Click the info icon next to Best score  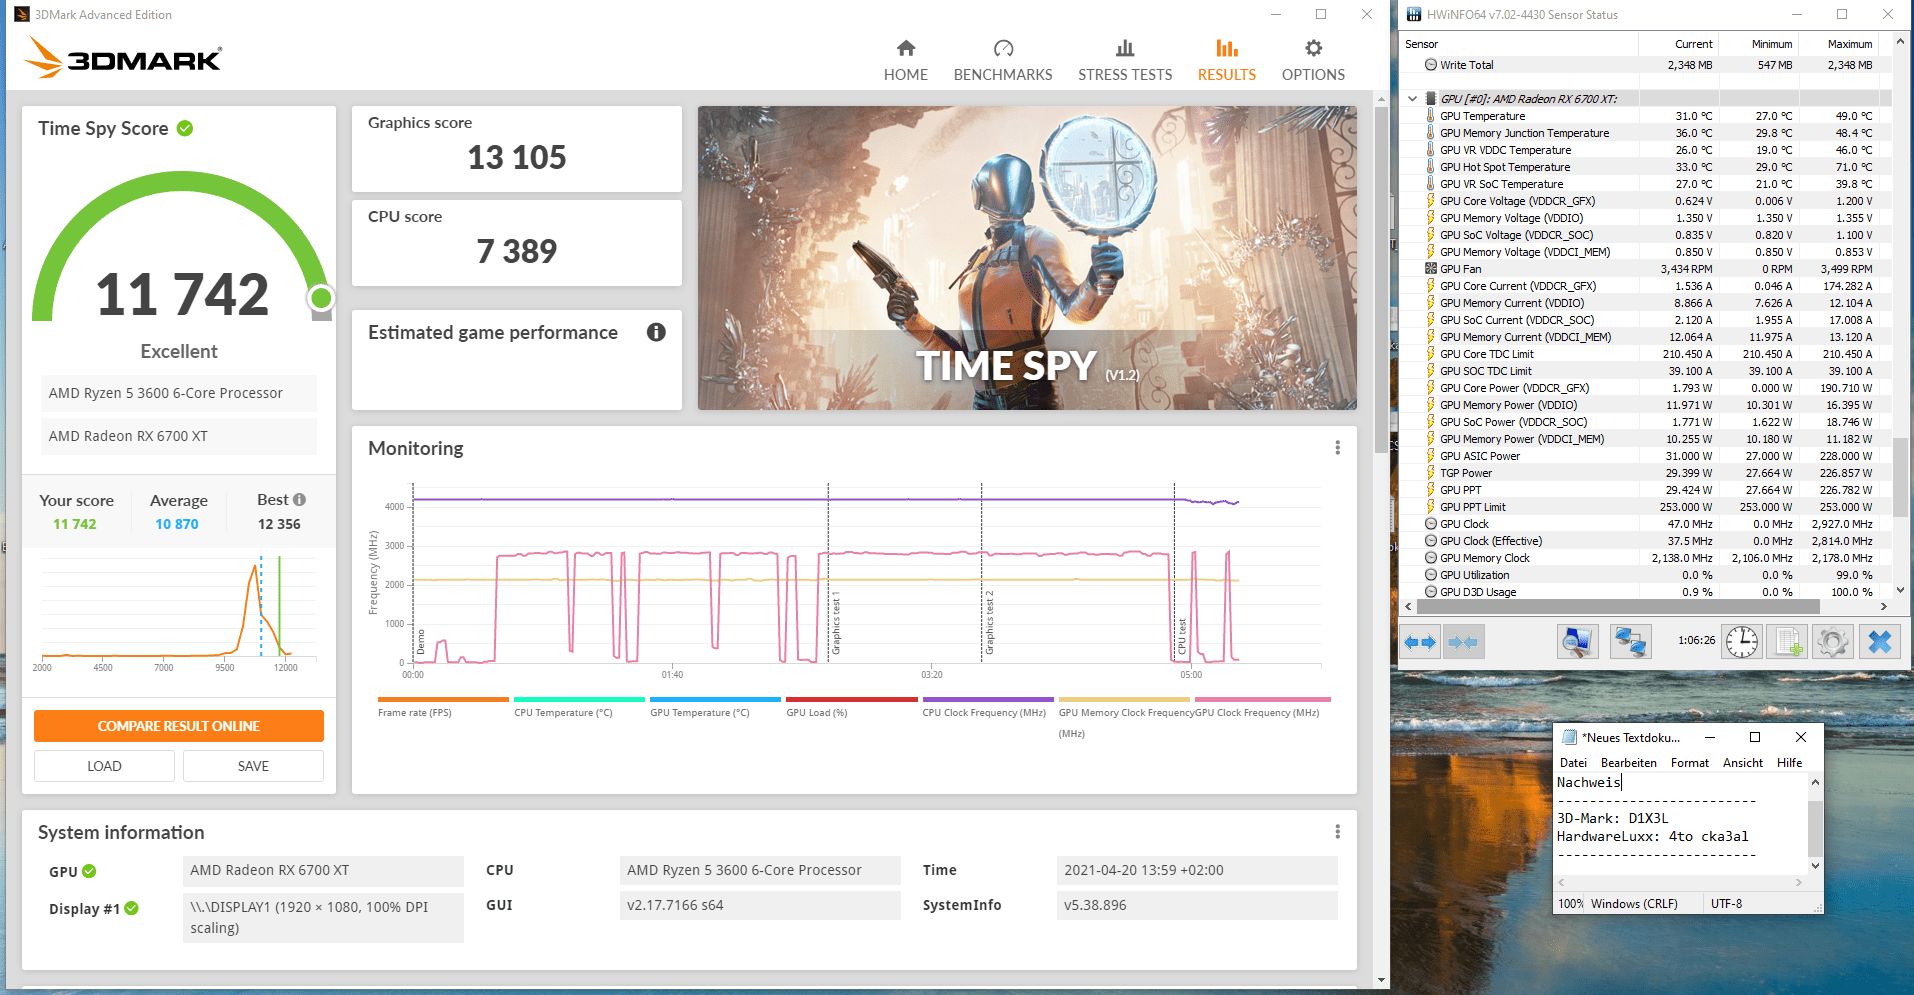coord(299,499)
